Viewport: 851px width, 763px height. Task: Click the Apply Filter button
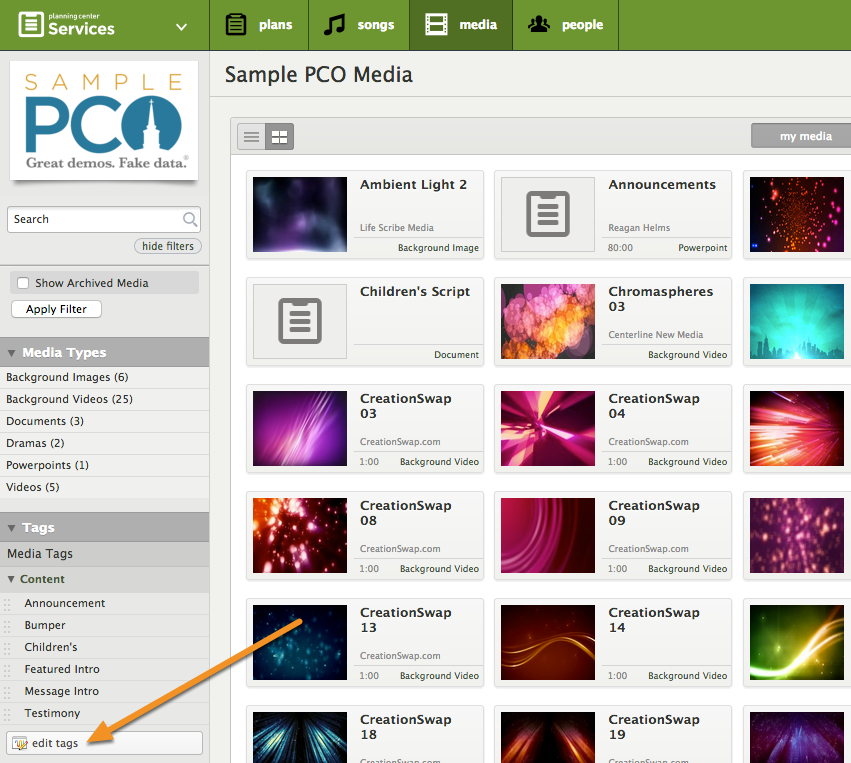click(x=56, y=309)
